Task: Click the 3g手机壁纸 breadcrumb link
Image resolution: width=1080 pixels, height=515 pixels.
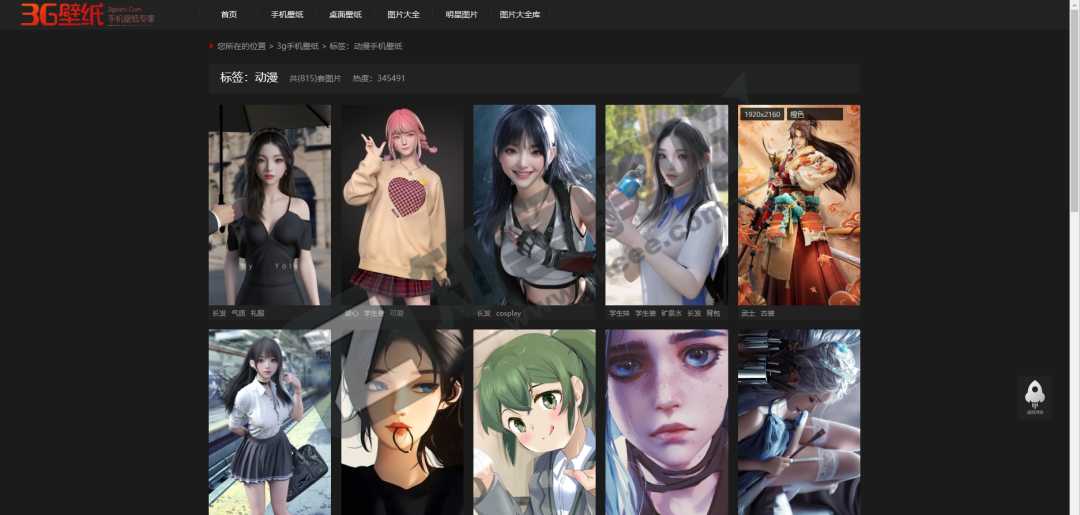Action: (x=298, y=46)
